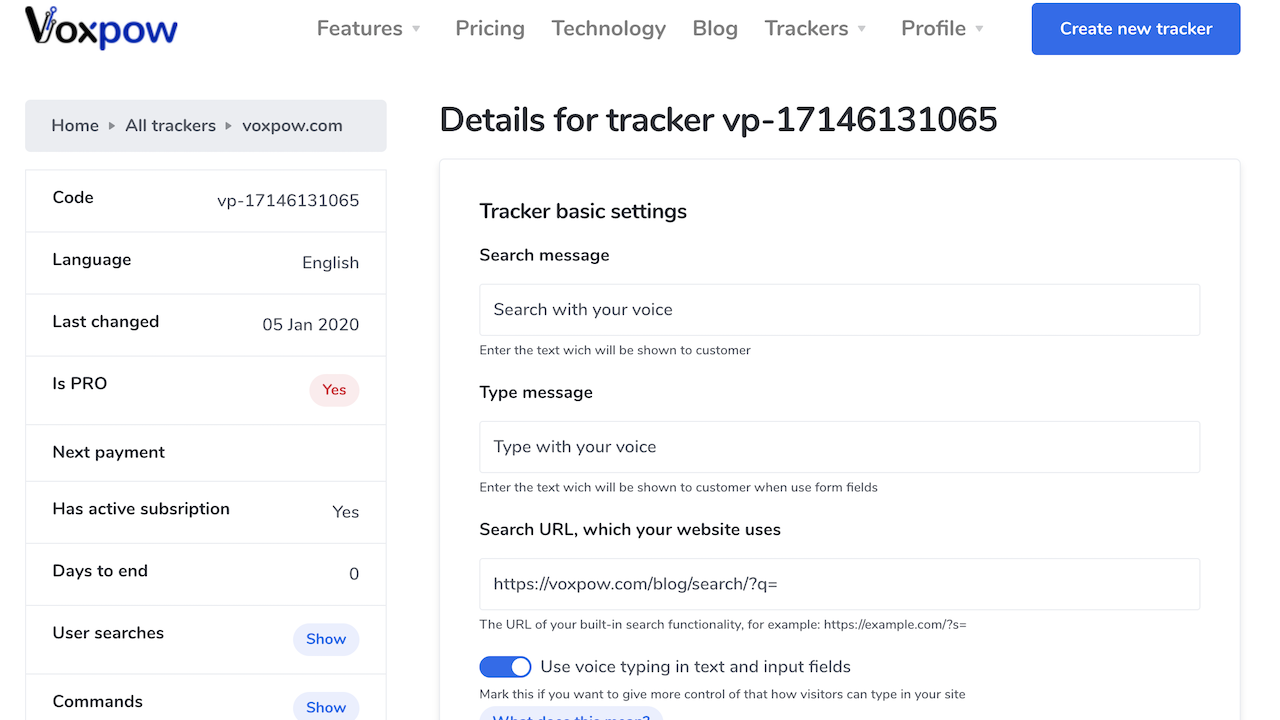Expand the Profile dropdown menu
This screenshot has height=720, width=1280.
click(942, 29)
